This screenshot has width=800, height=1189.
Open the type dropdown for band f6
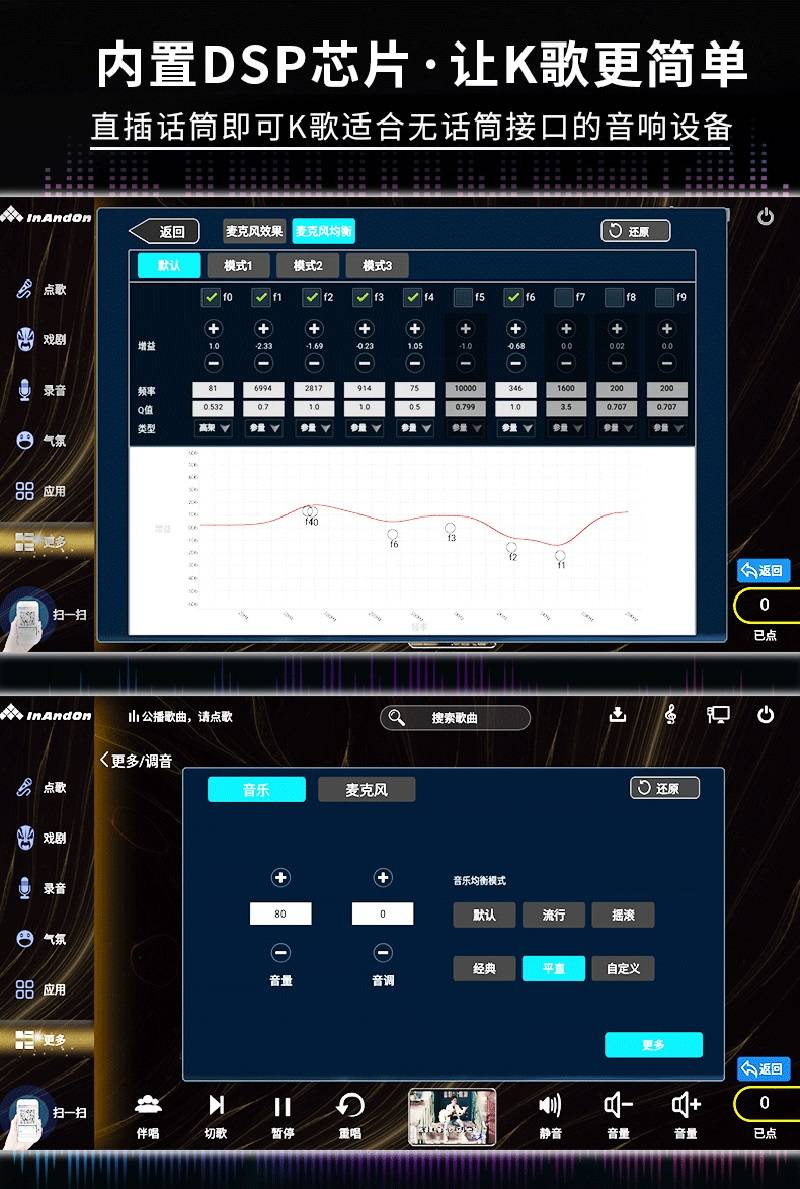pos(515,428)
